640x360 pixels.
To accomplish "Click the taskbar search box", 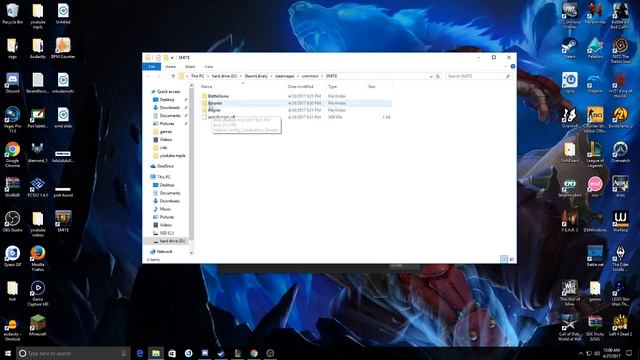I will coord(73,353).
